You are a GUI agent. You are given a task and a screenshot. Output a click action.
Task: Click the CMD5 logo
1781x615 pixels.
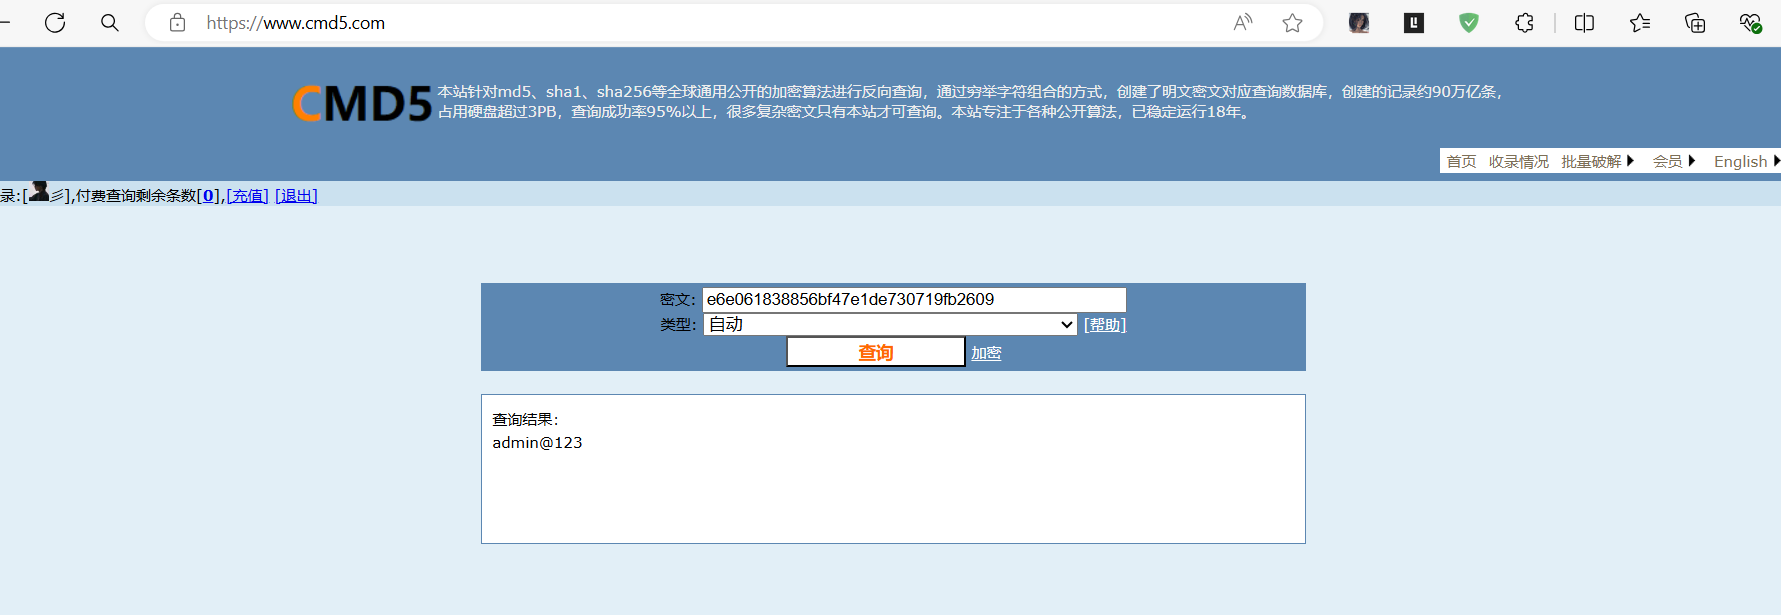[362, 103]
